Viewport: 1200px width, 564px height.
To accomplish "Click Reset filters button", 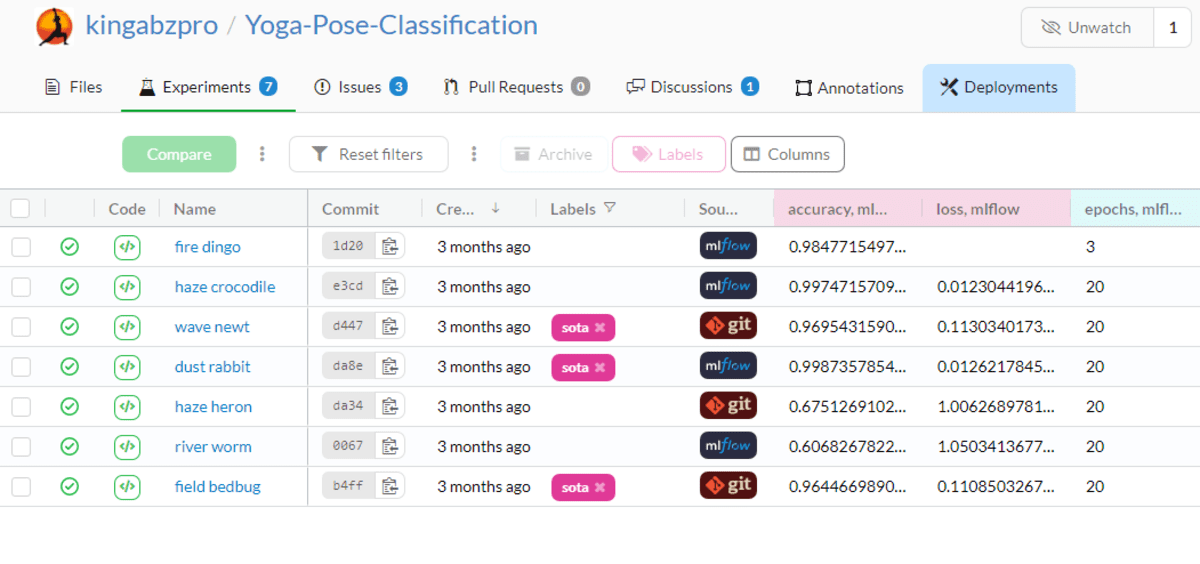I will pos(368,154).
